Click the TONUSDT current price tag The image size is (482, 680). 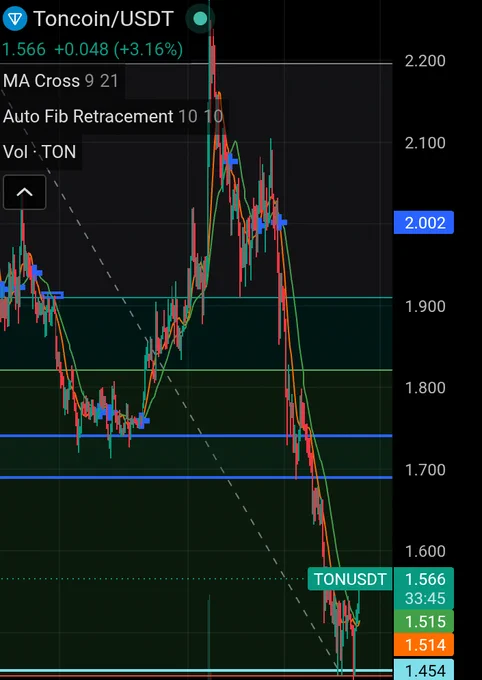click(350, 579)
